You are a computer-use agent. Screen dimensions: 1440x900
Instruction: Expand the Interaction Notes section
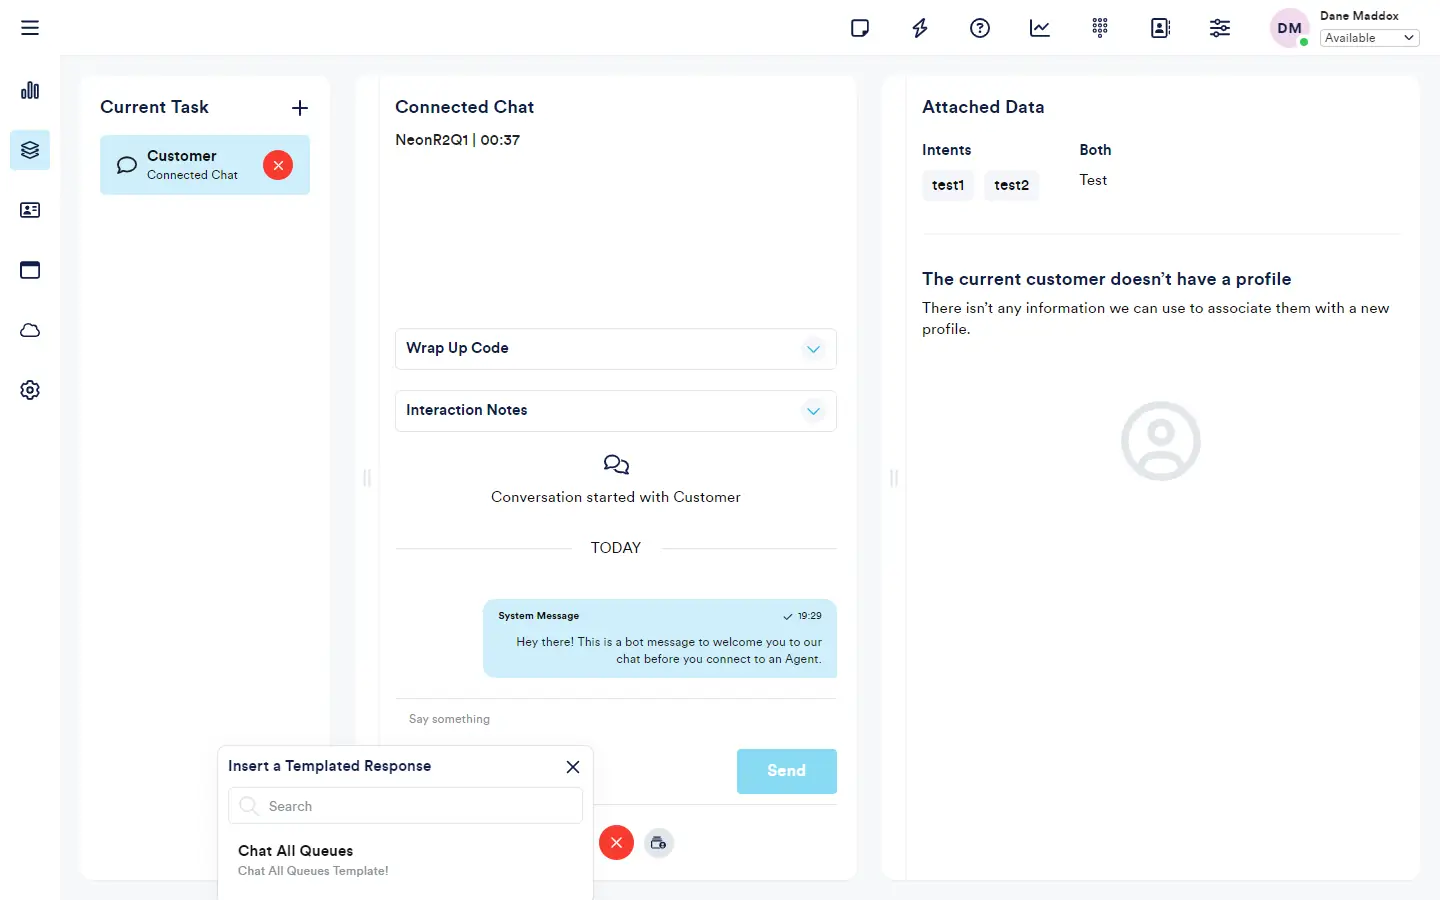(813, 411)
